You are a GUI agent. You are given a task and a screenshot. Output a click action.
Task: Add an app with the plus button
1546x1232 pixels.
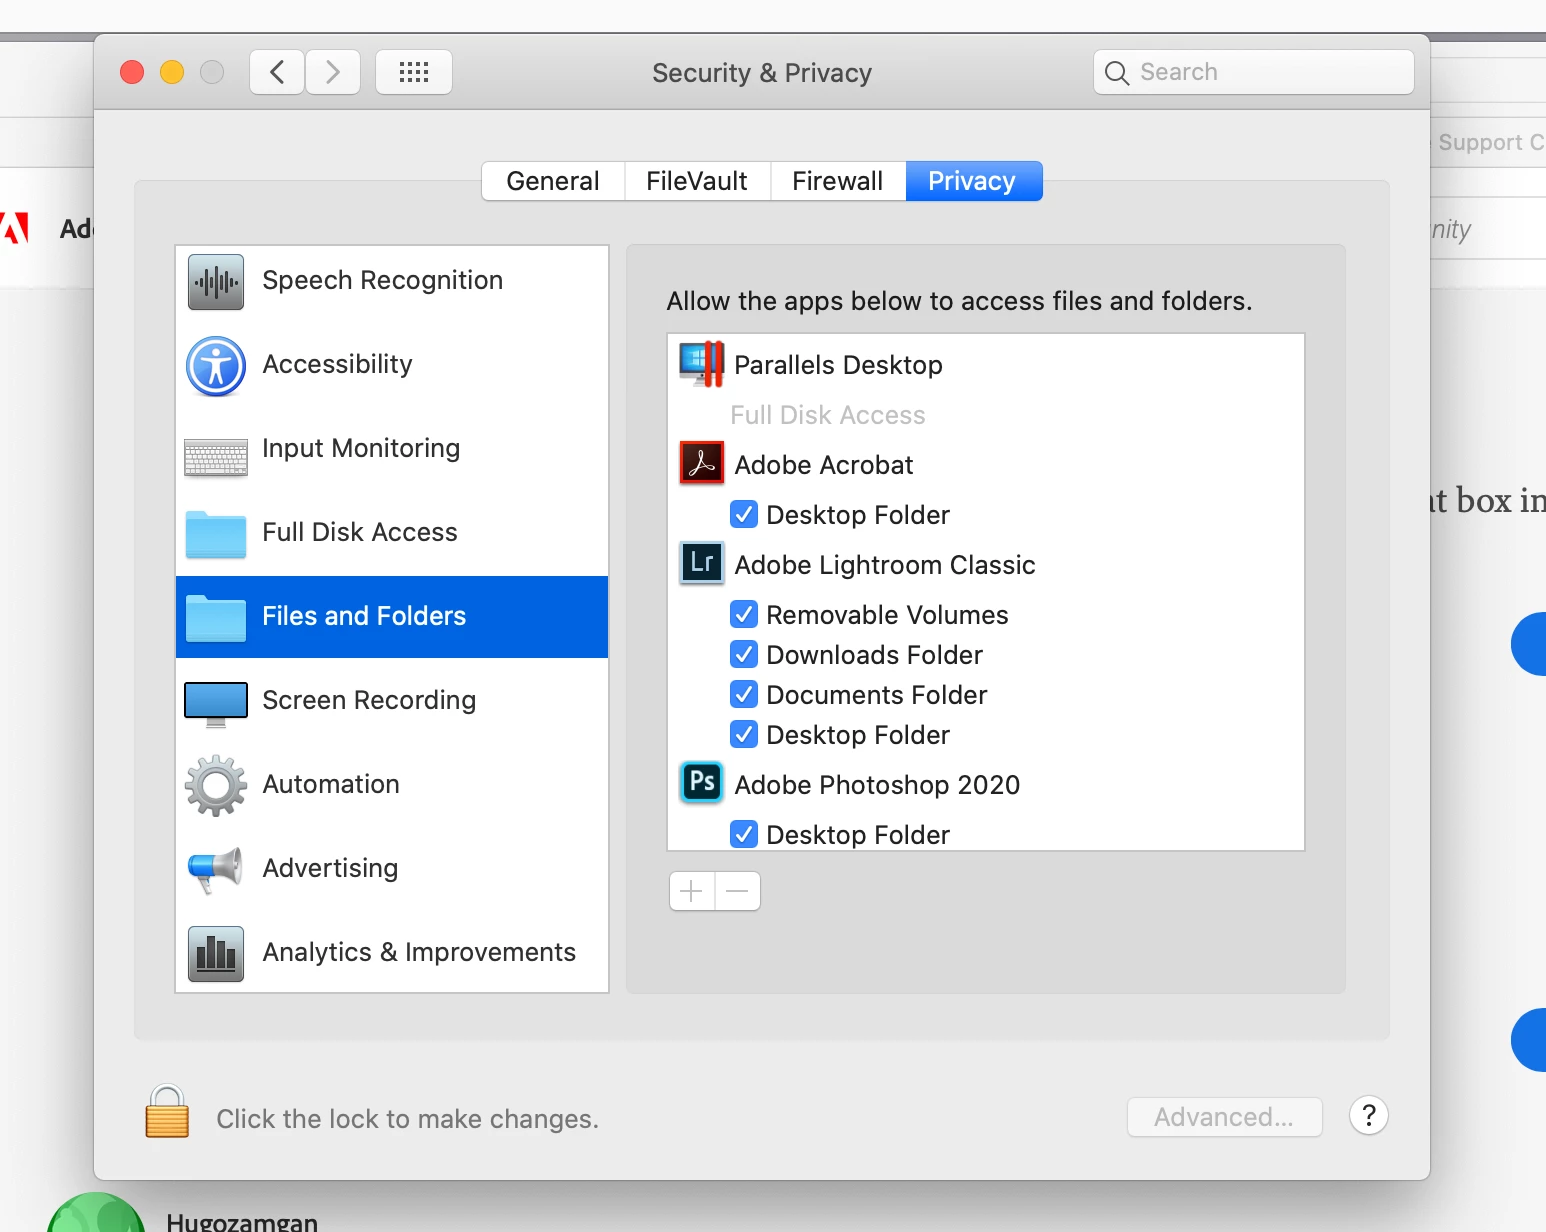coord(692,891)
